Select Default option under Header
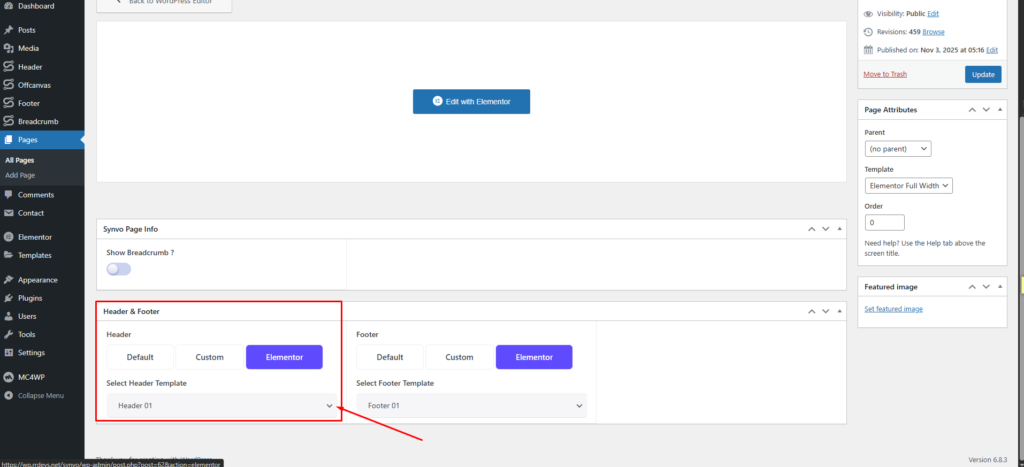Viewport: 1024px width, 467px height. (140, 357)
